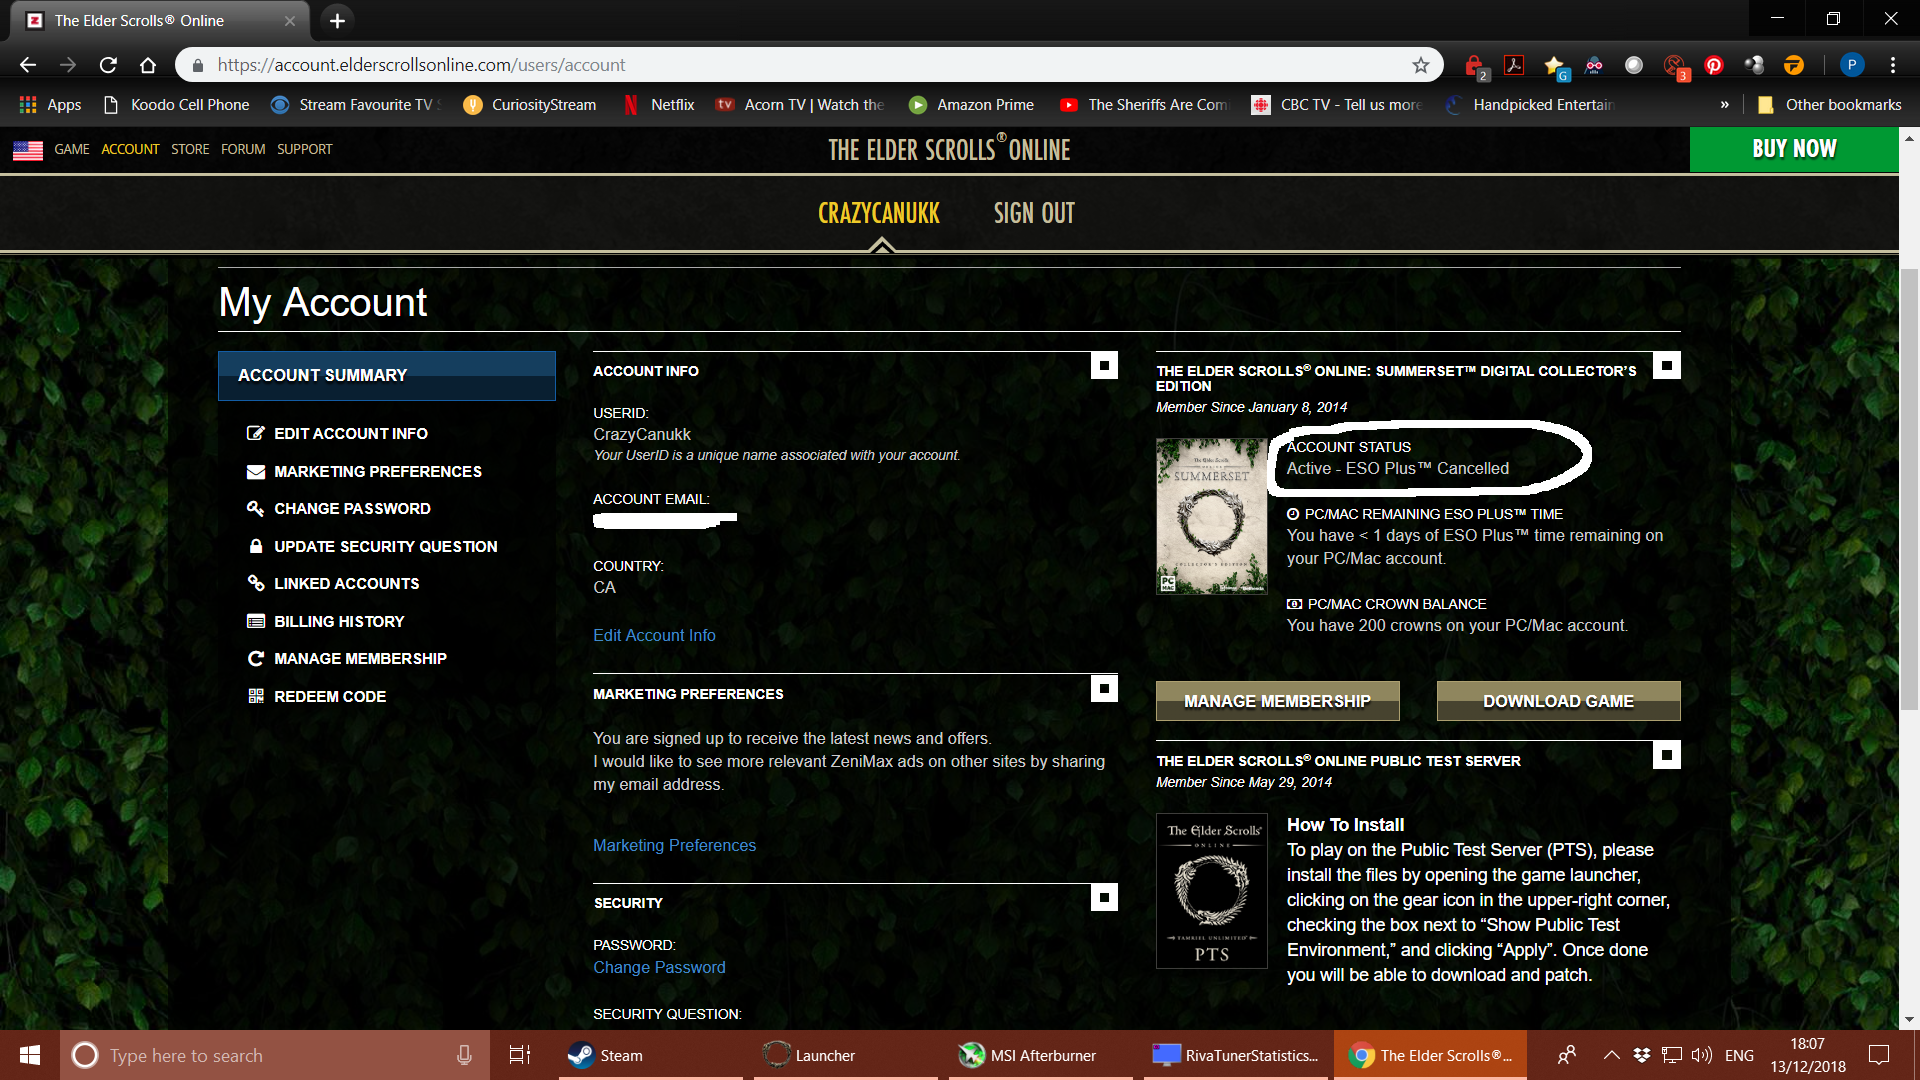The height and width of the screenshot is (1080, 1920).
Task: Click the Redeem Code grid icon
Action: tap(256, 696)
